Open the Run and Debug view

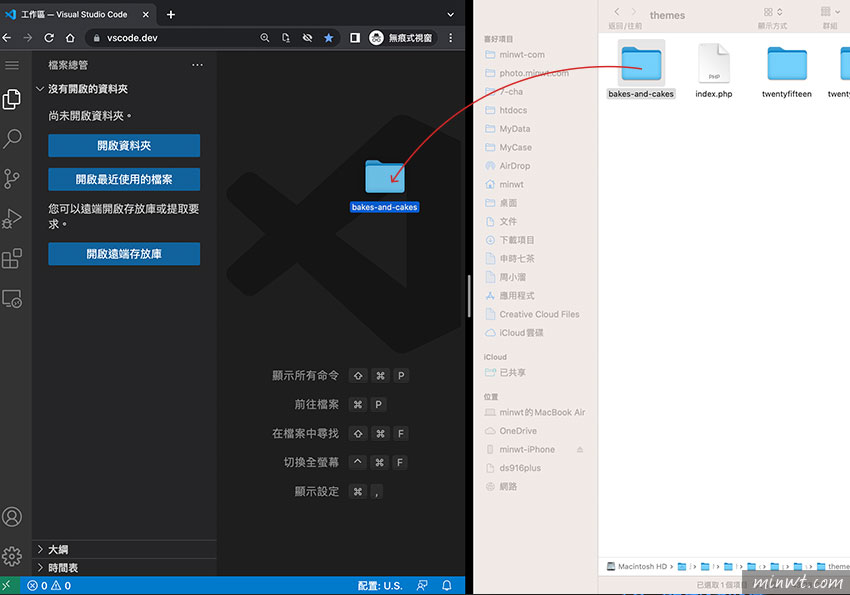(x=12, y=218)
